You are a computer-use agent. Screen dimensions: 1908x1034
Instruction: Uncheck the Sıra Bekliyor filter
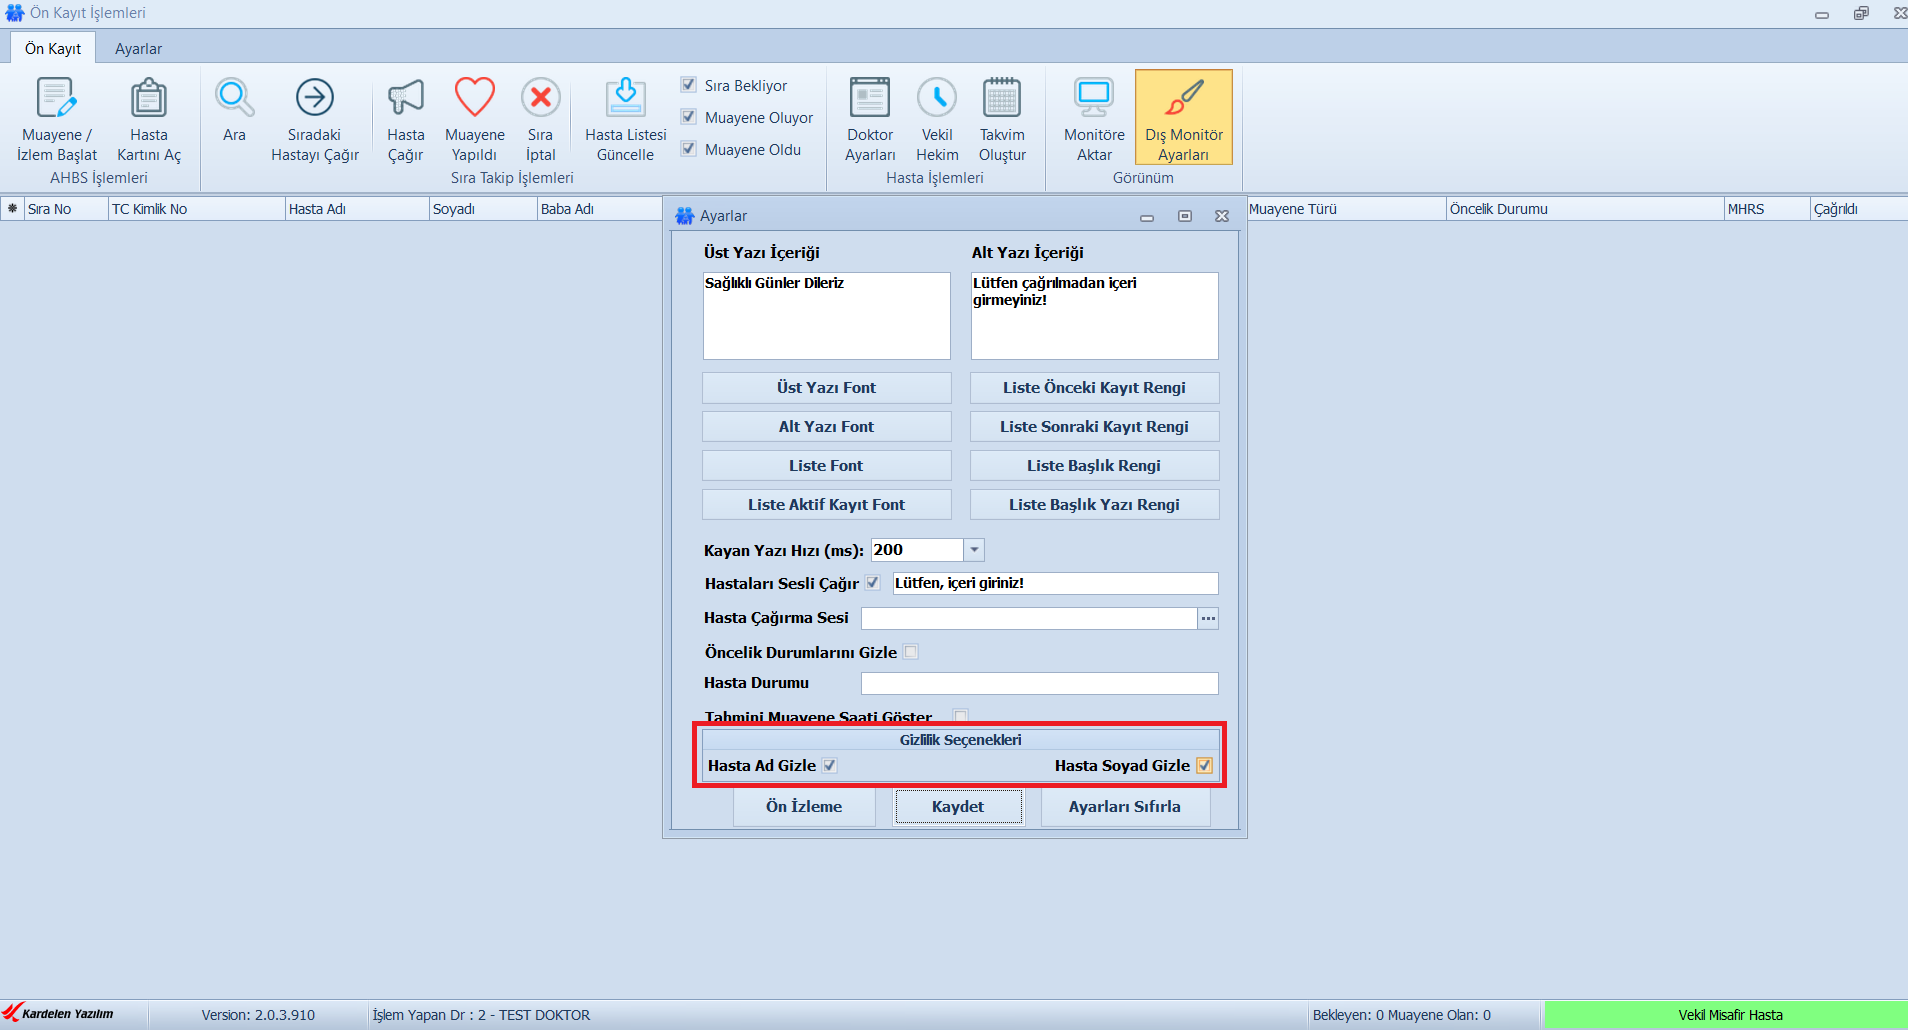689,85
